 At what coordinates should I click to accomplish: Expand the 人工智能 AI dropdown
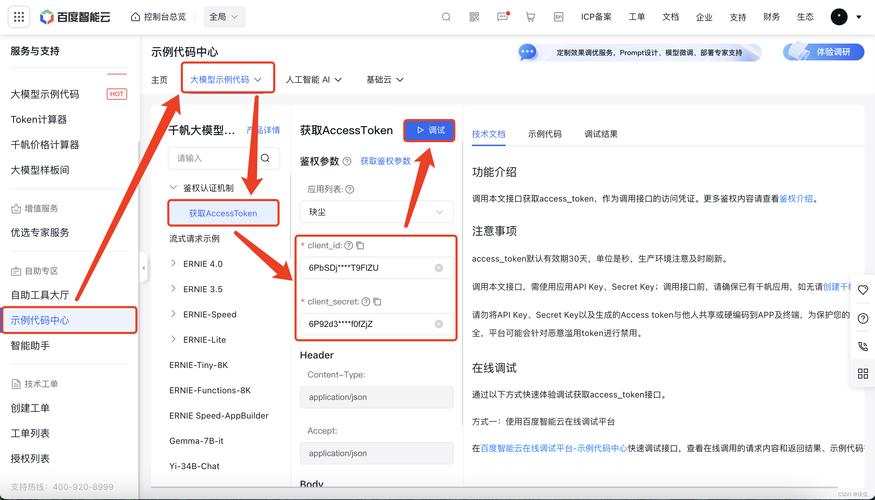point(314,79)
